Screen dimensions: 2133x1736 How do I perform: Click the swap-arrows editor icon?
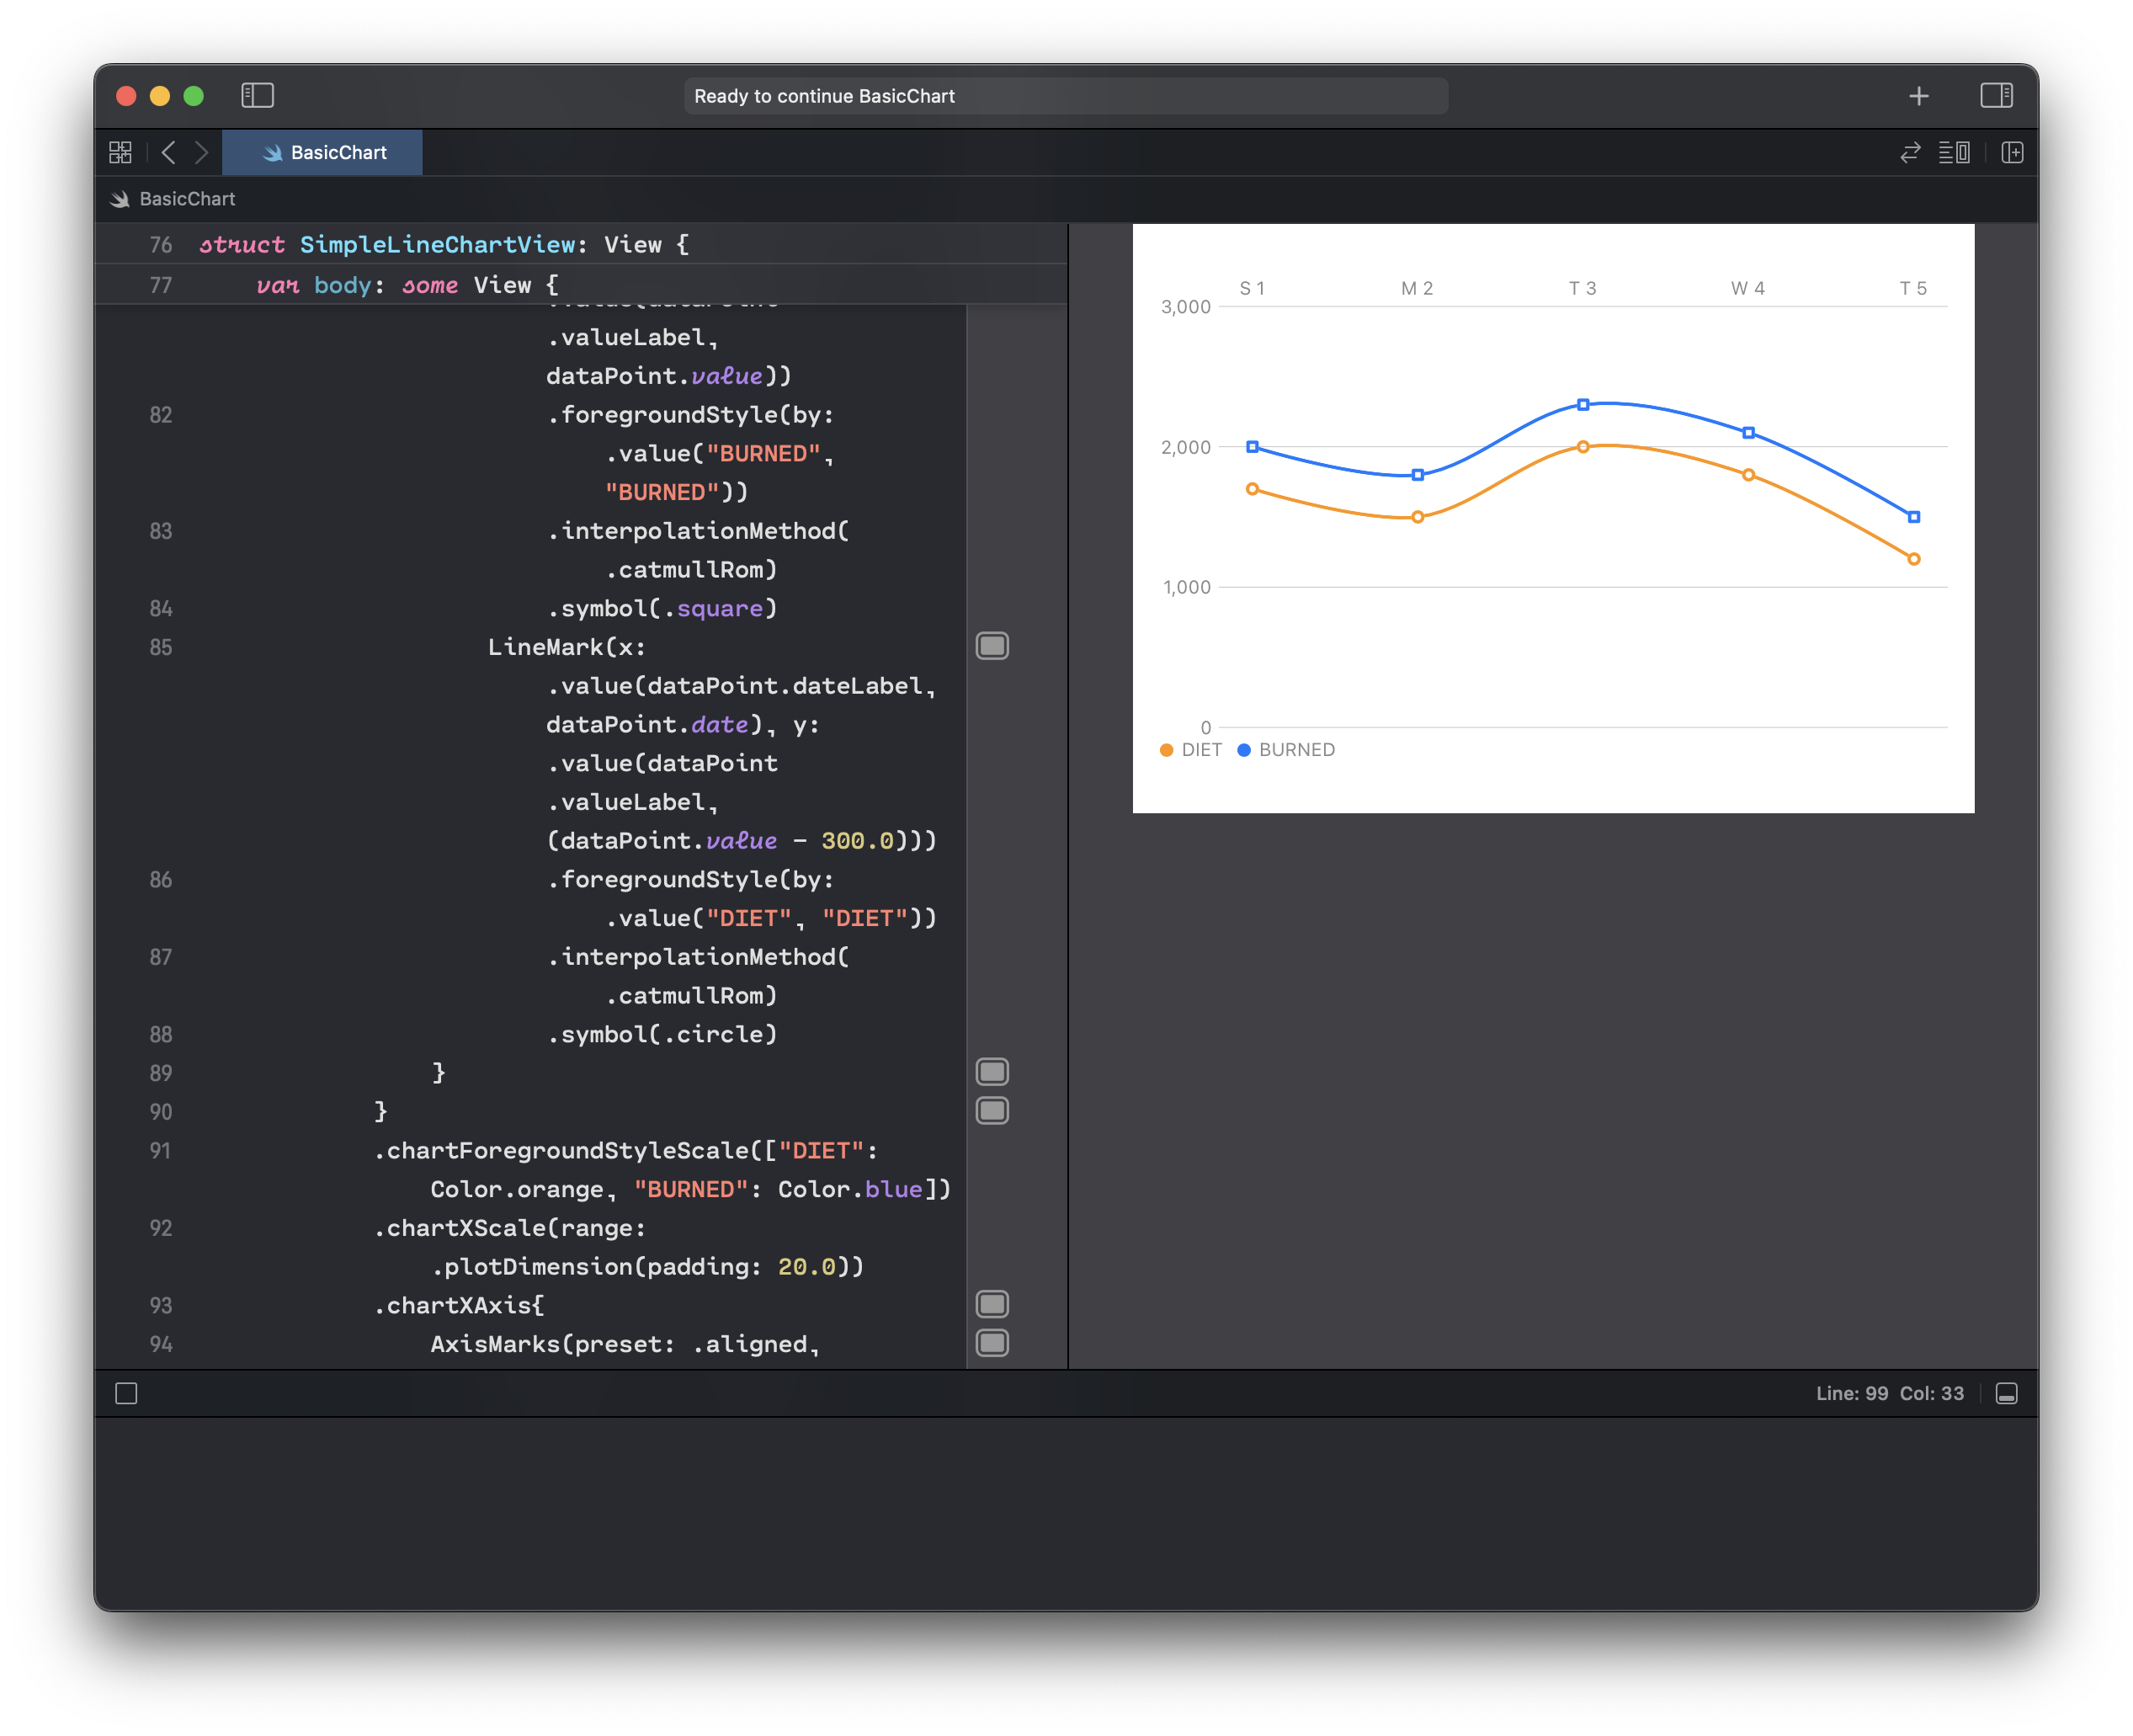[1911, 152]
